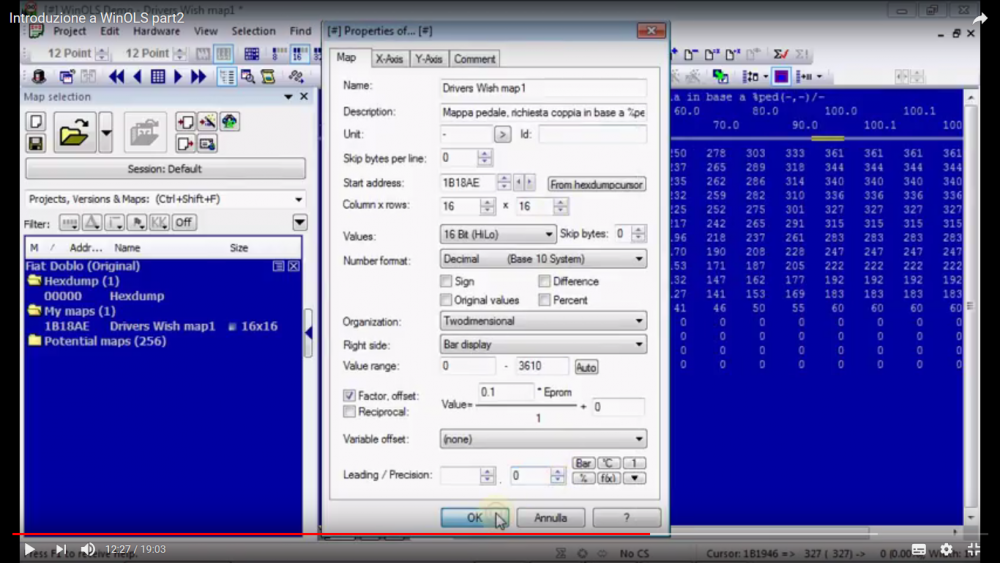Select Drivers Wish map1 tree item
The height and width of the screenshot is (563, 1000).
(162, 326)
